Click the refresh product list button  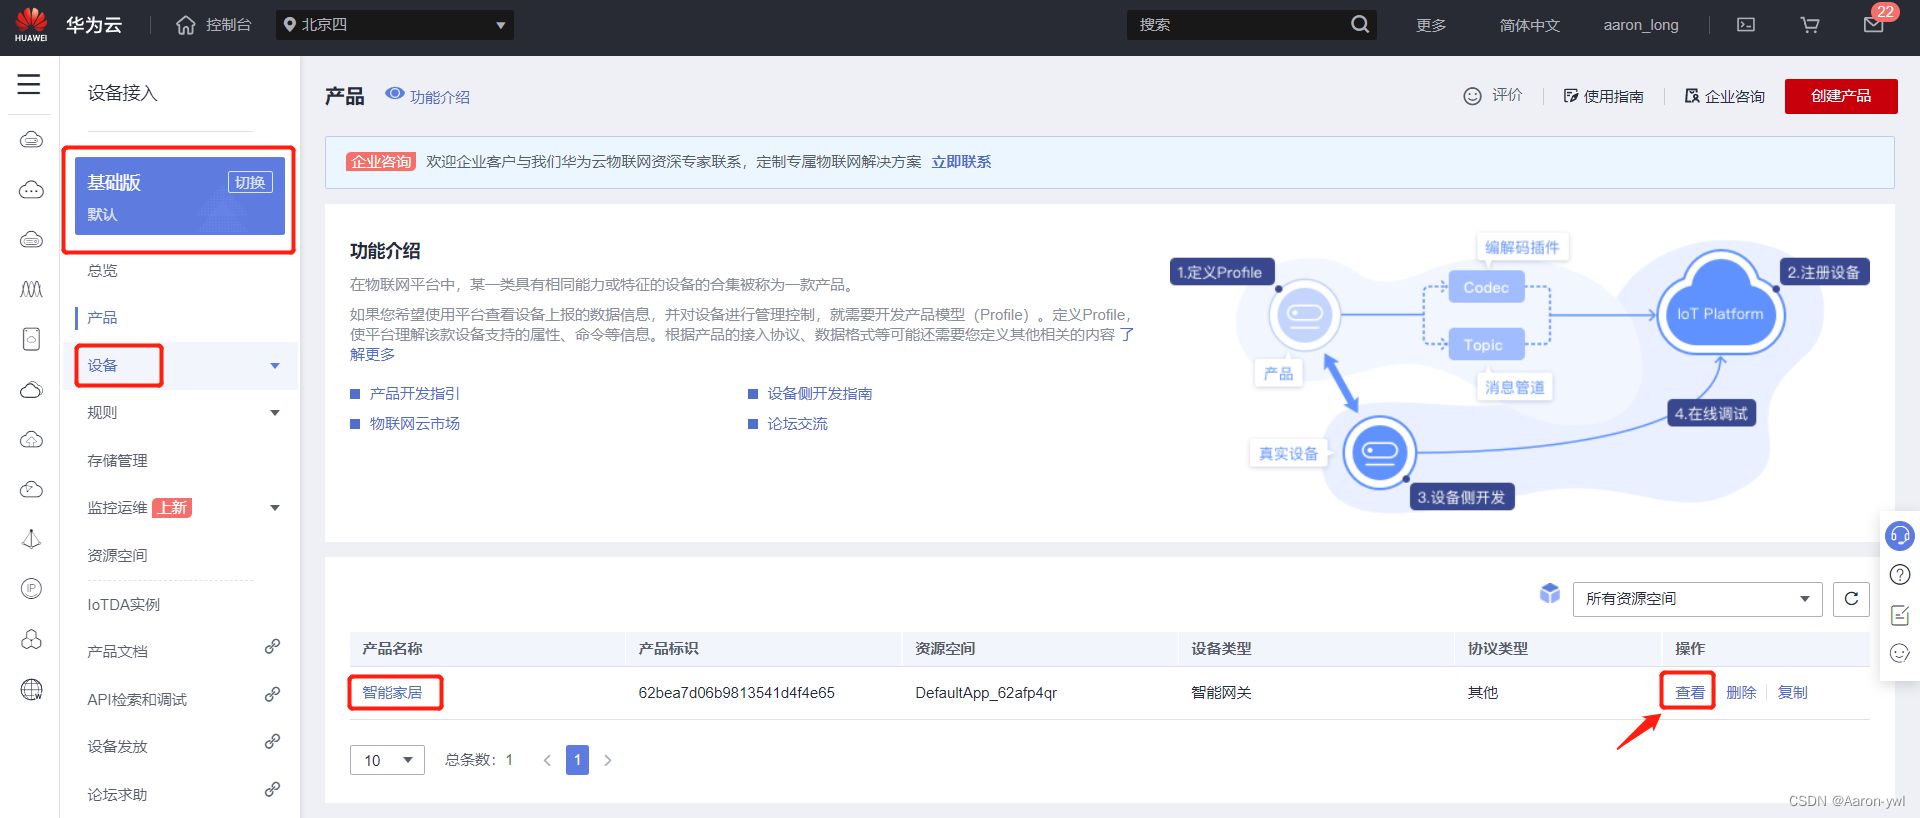click(1851, 599)
